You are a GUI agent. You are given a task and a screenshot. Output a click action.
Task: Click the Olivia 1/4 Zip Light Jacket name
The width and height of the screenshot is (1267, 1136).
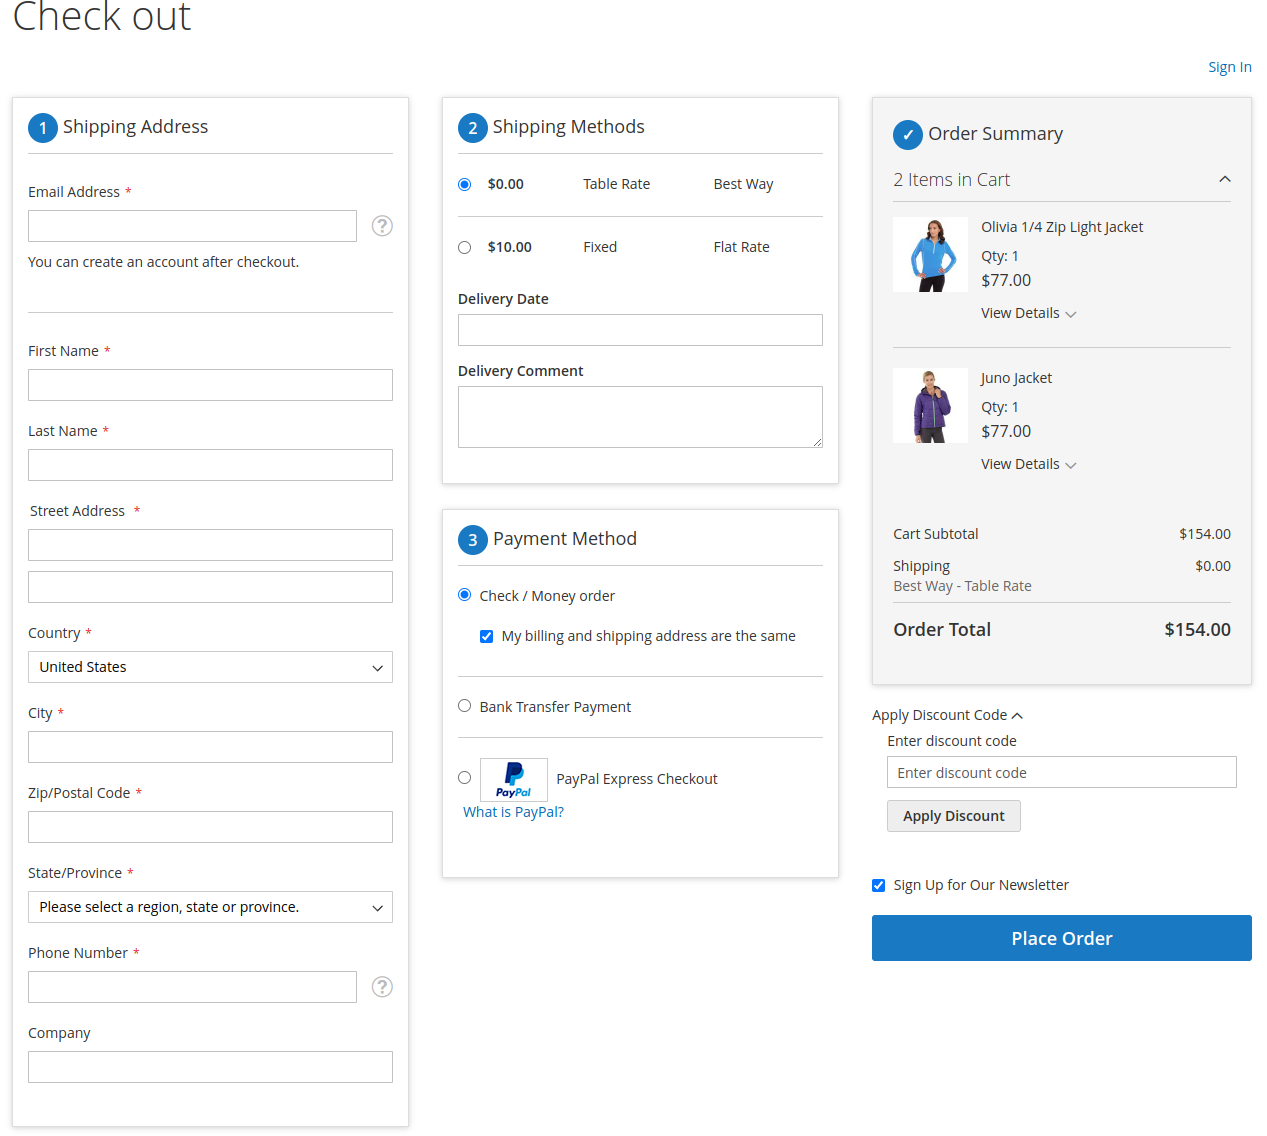[1062, 227]
